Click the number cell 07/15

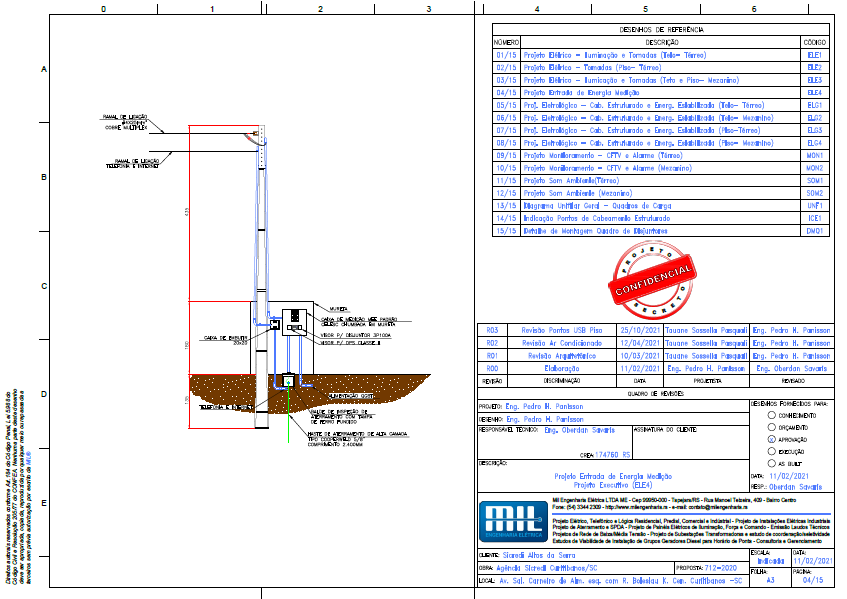[x=506, y=130]
